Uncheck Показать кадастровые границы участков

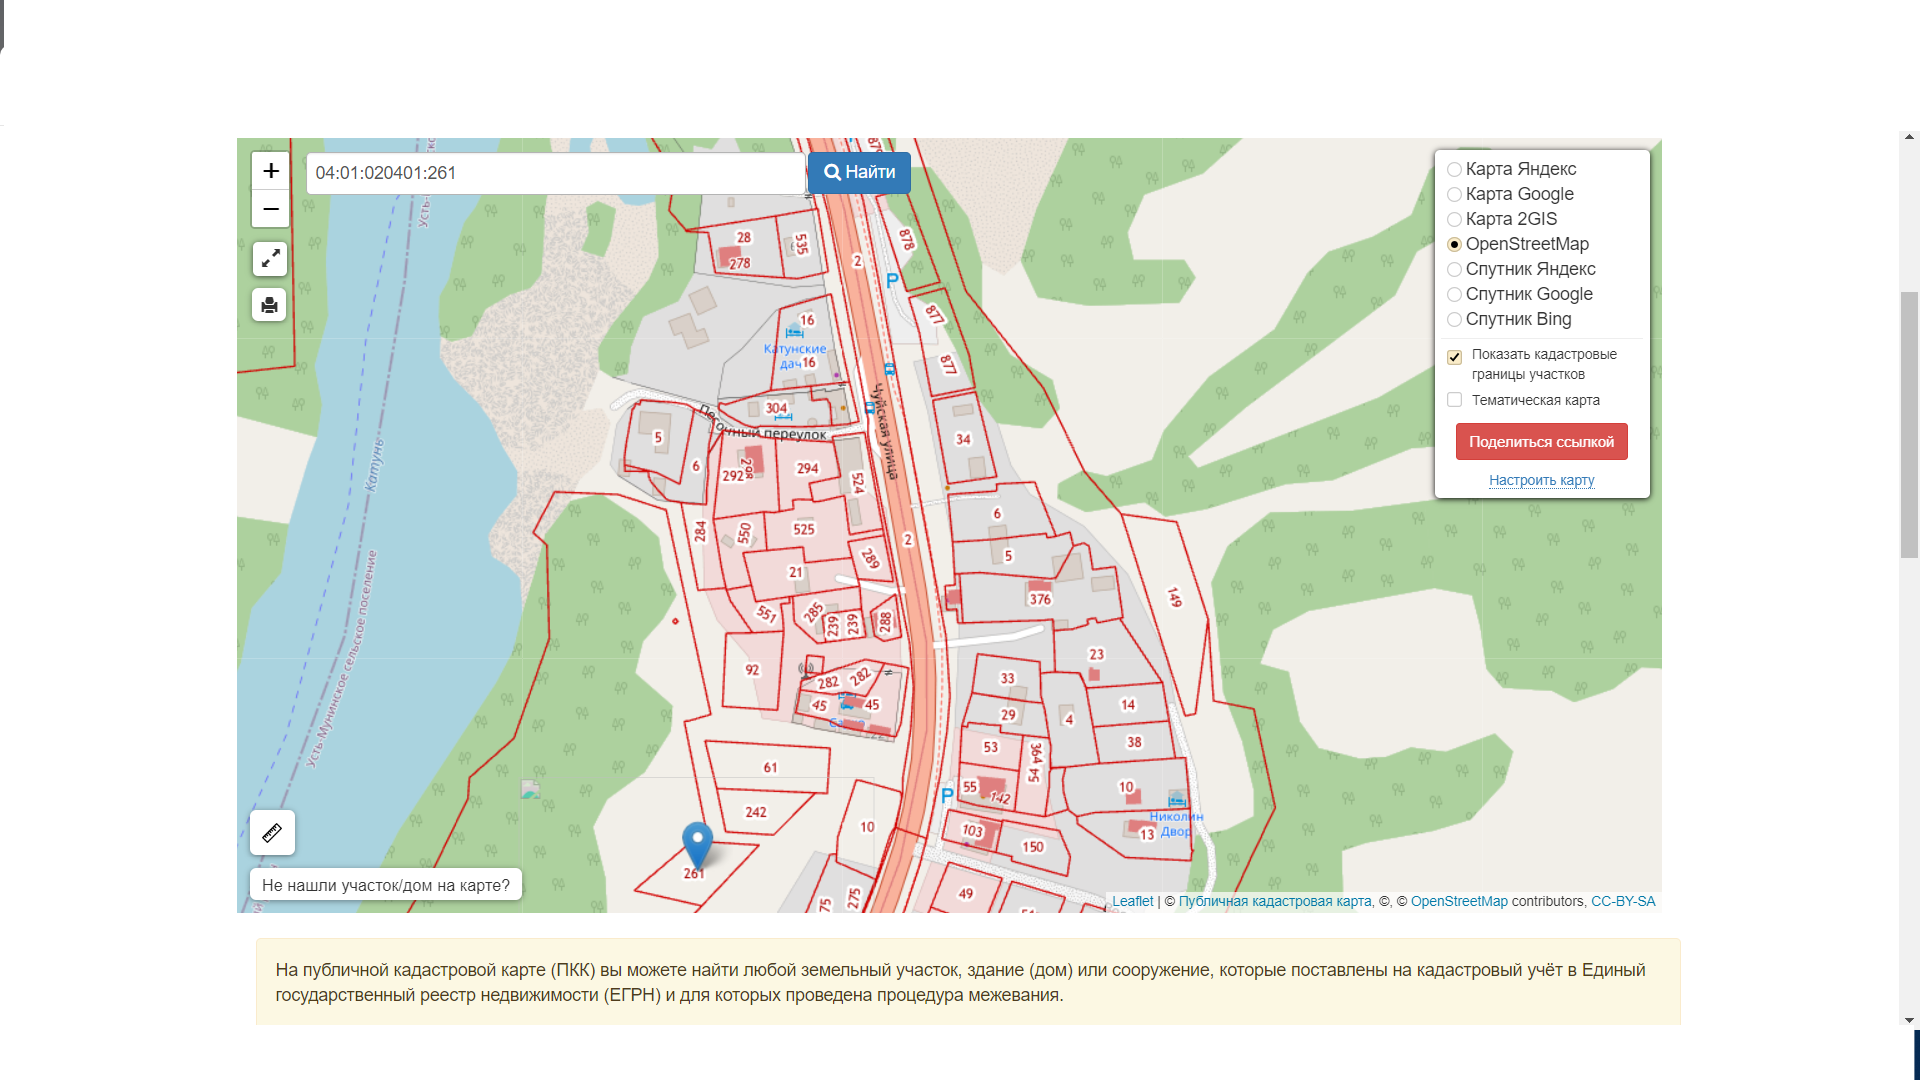pos(1455,357)
